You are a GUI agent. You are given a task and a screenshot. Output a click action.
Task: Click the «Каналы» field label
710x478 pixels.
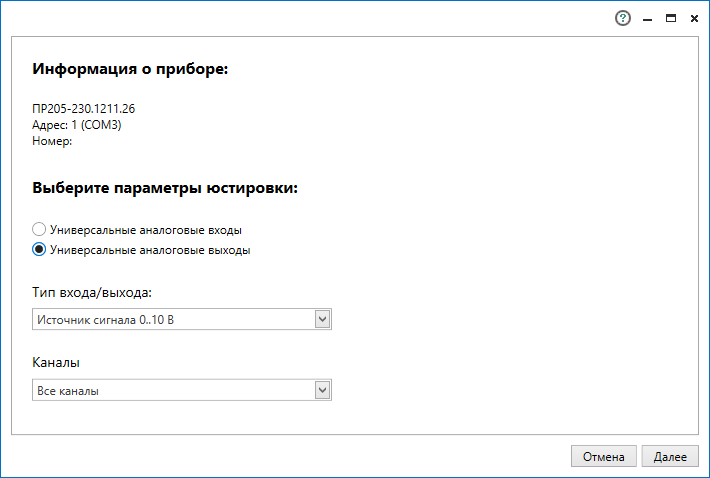(x=56, y=362)
